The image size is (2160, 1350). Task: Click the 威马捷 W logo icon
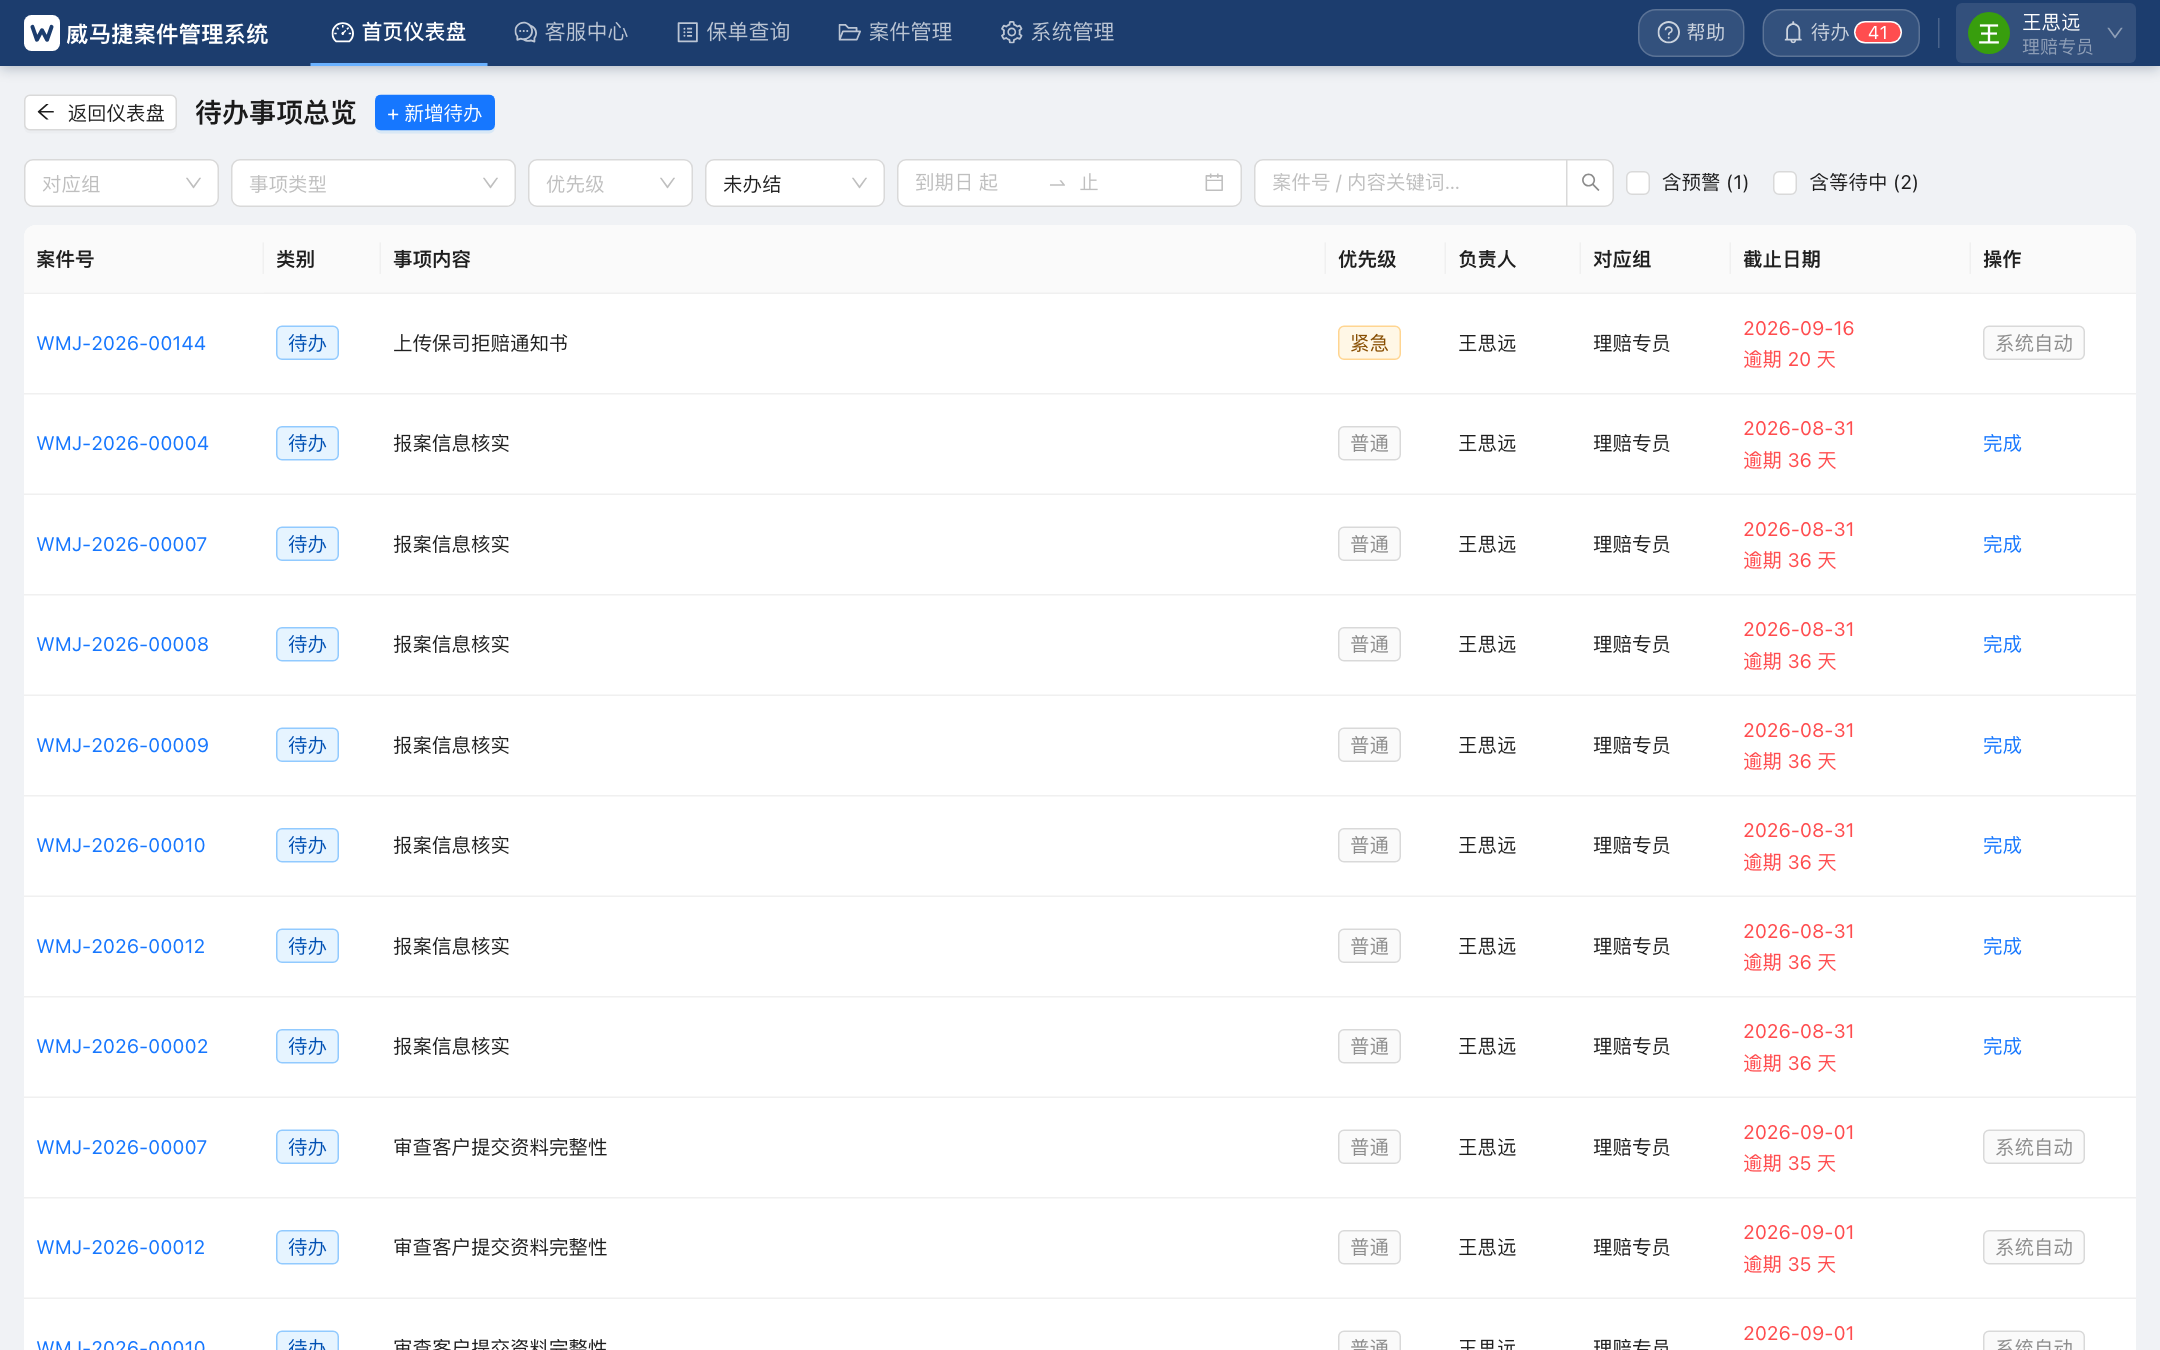42,33
